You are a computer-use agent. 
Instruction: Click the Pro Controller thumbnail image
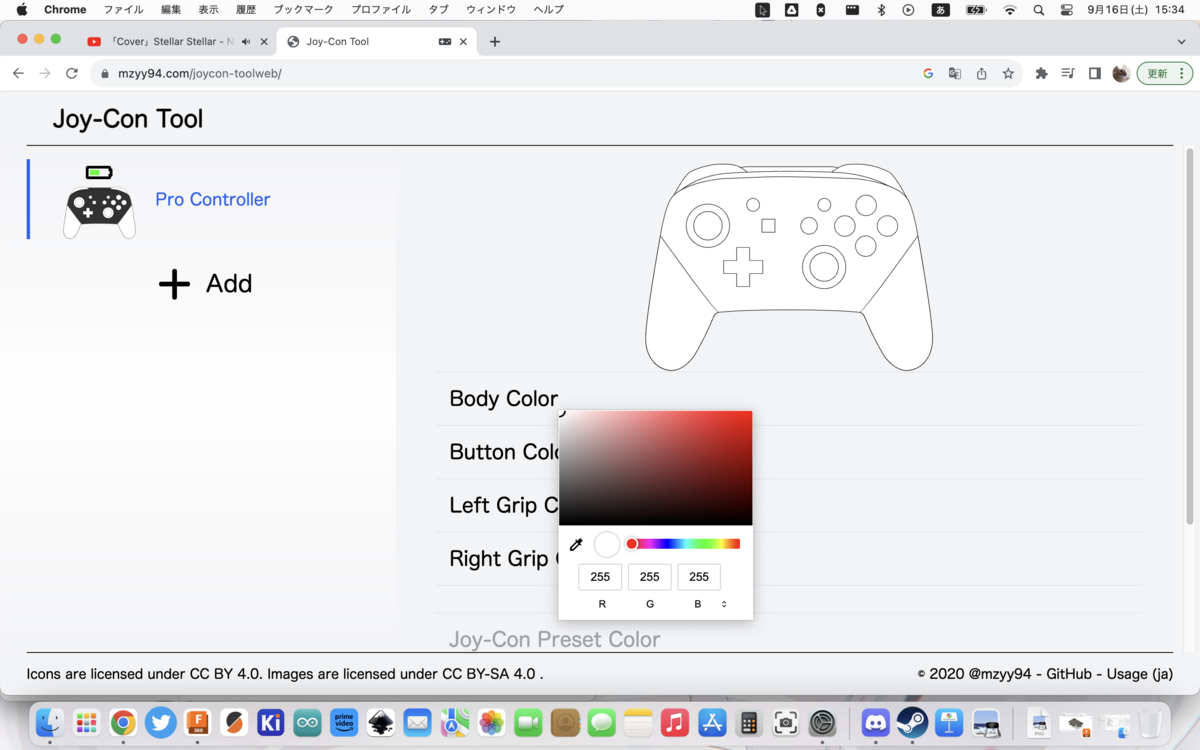(x=99, y=212)
